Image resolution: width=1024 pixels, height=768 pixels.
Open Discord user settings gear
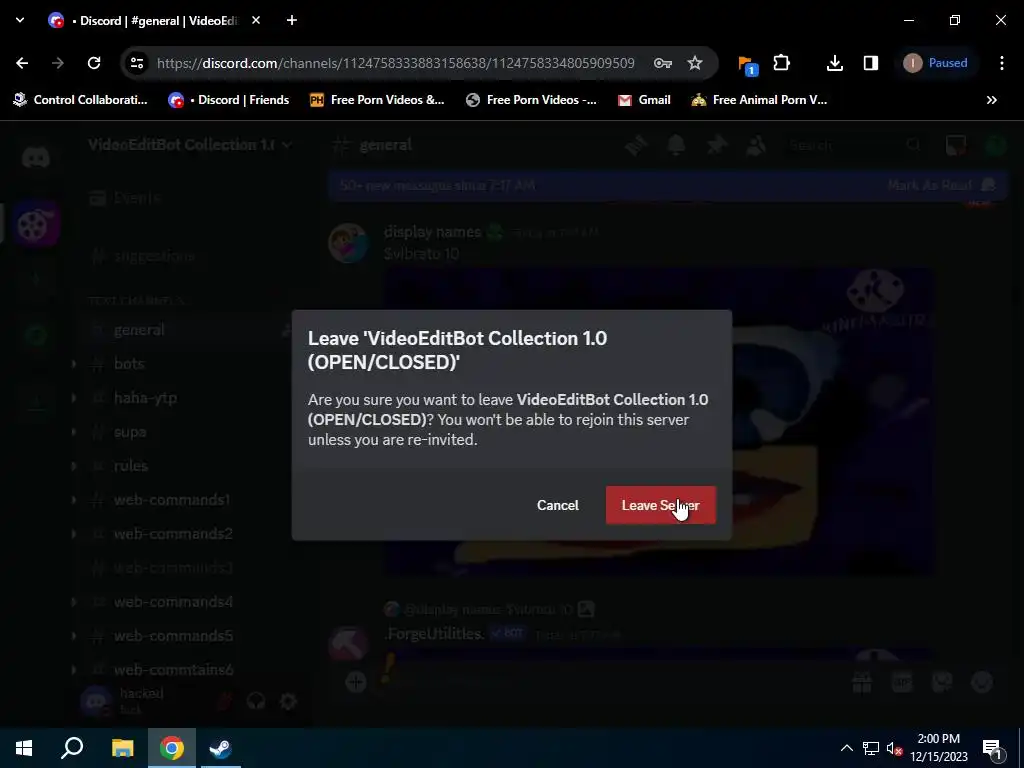(288, 701)
